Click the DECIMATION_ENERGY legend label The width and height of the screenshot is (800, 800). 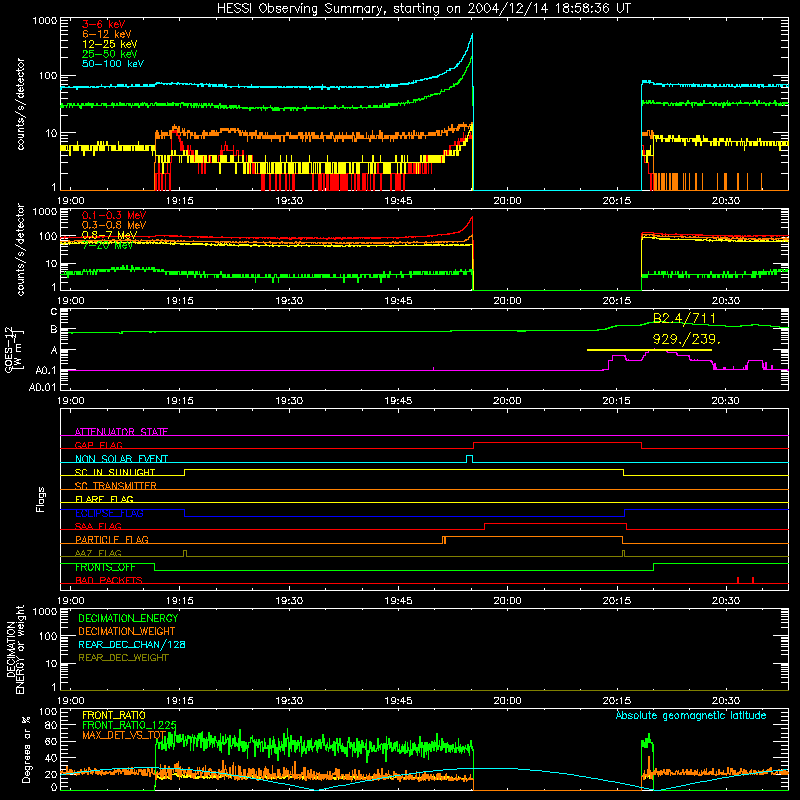[x=128, y=618]
